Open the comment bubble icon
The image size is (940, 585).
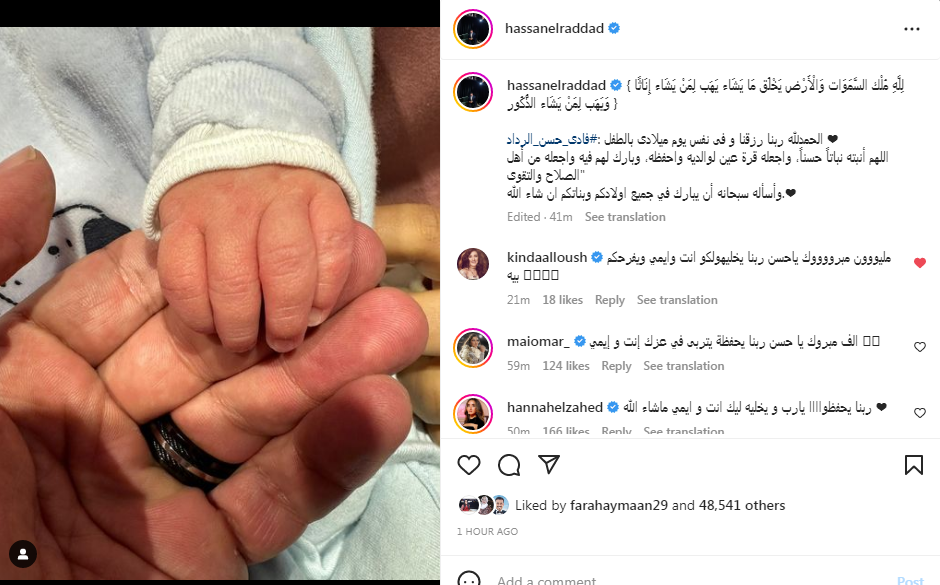point(509,465)
